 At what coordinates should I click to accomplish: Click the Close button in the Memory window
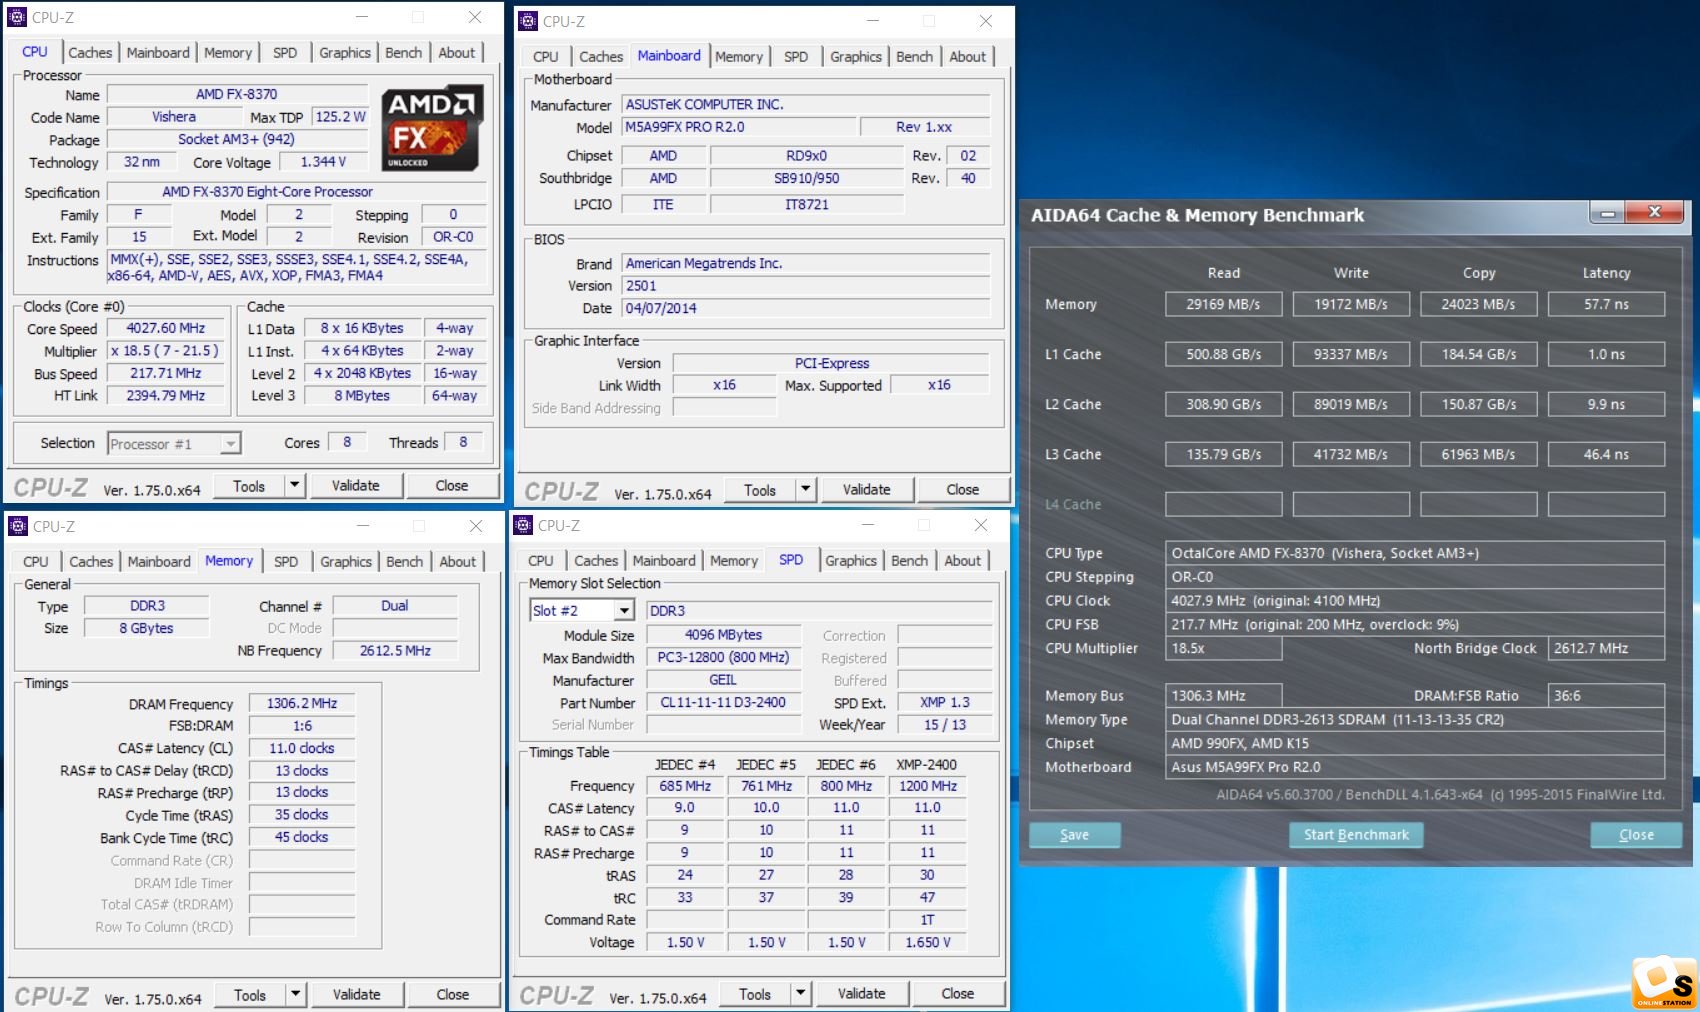point(453,994)
